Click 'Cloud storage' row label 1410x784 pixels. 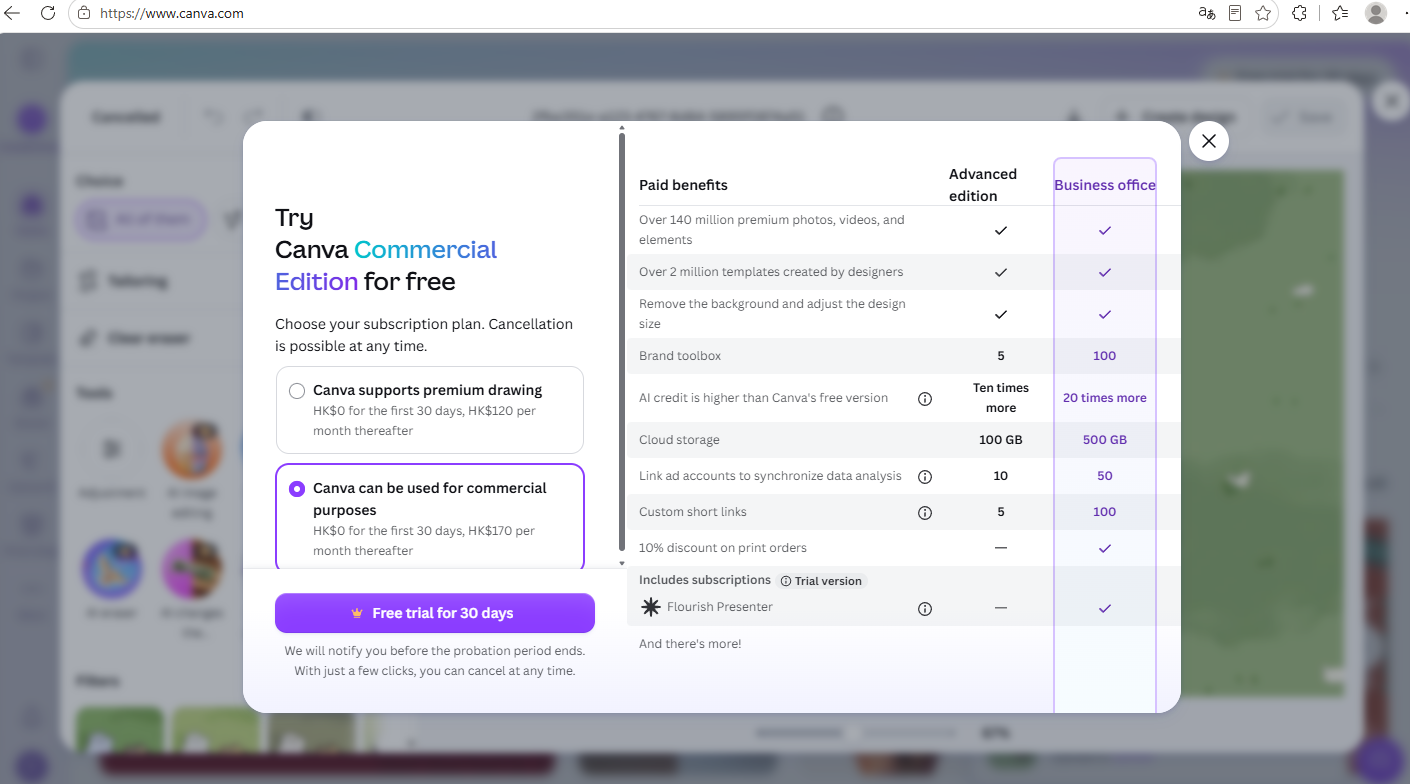pyautogui.click(x=679, y=440)
